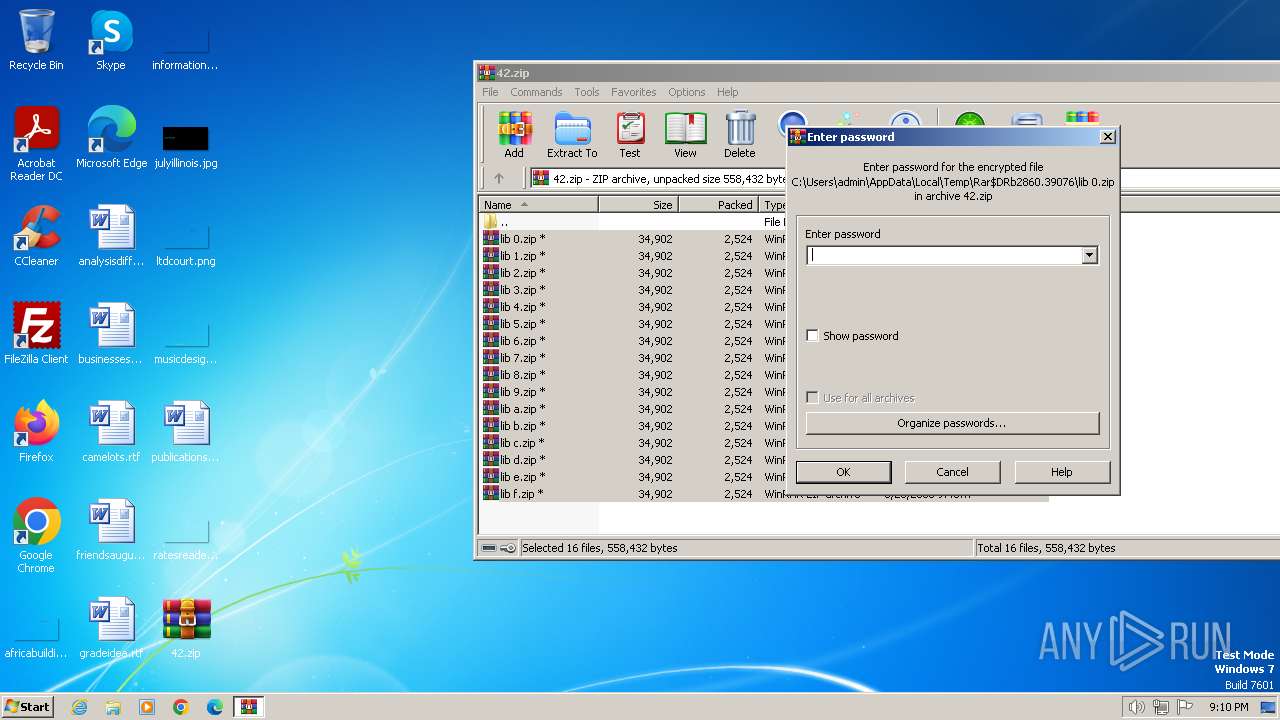This screenshot has height=720, width=1280.
Task: Sort file list by Name column
Action: (x=538, y=204)
